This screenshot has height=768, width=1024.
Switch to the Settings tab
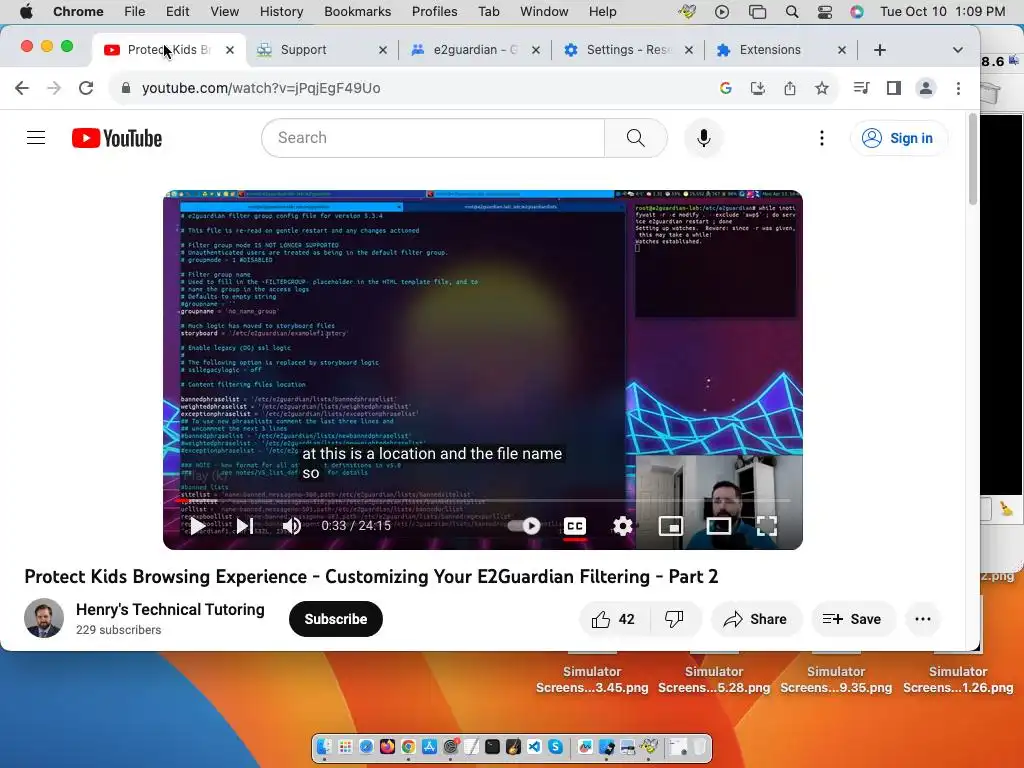(x=627, y=50)
